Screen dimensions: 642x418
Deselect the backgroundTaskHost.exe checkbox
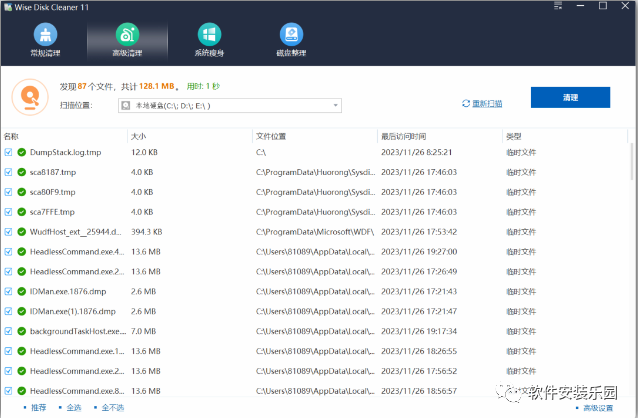tap(8, 330)
